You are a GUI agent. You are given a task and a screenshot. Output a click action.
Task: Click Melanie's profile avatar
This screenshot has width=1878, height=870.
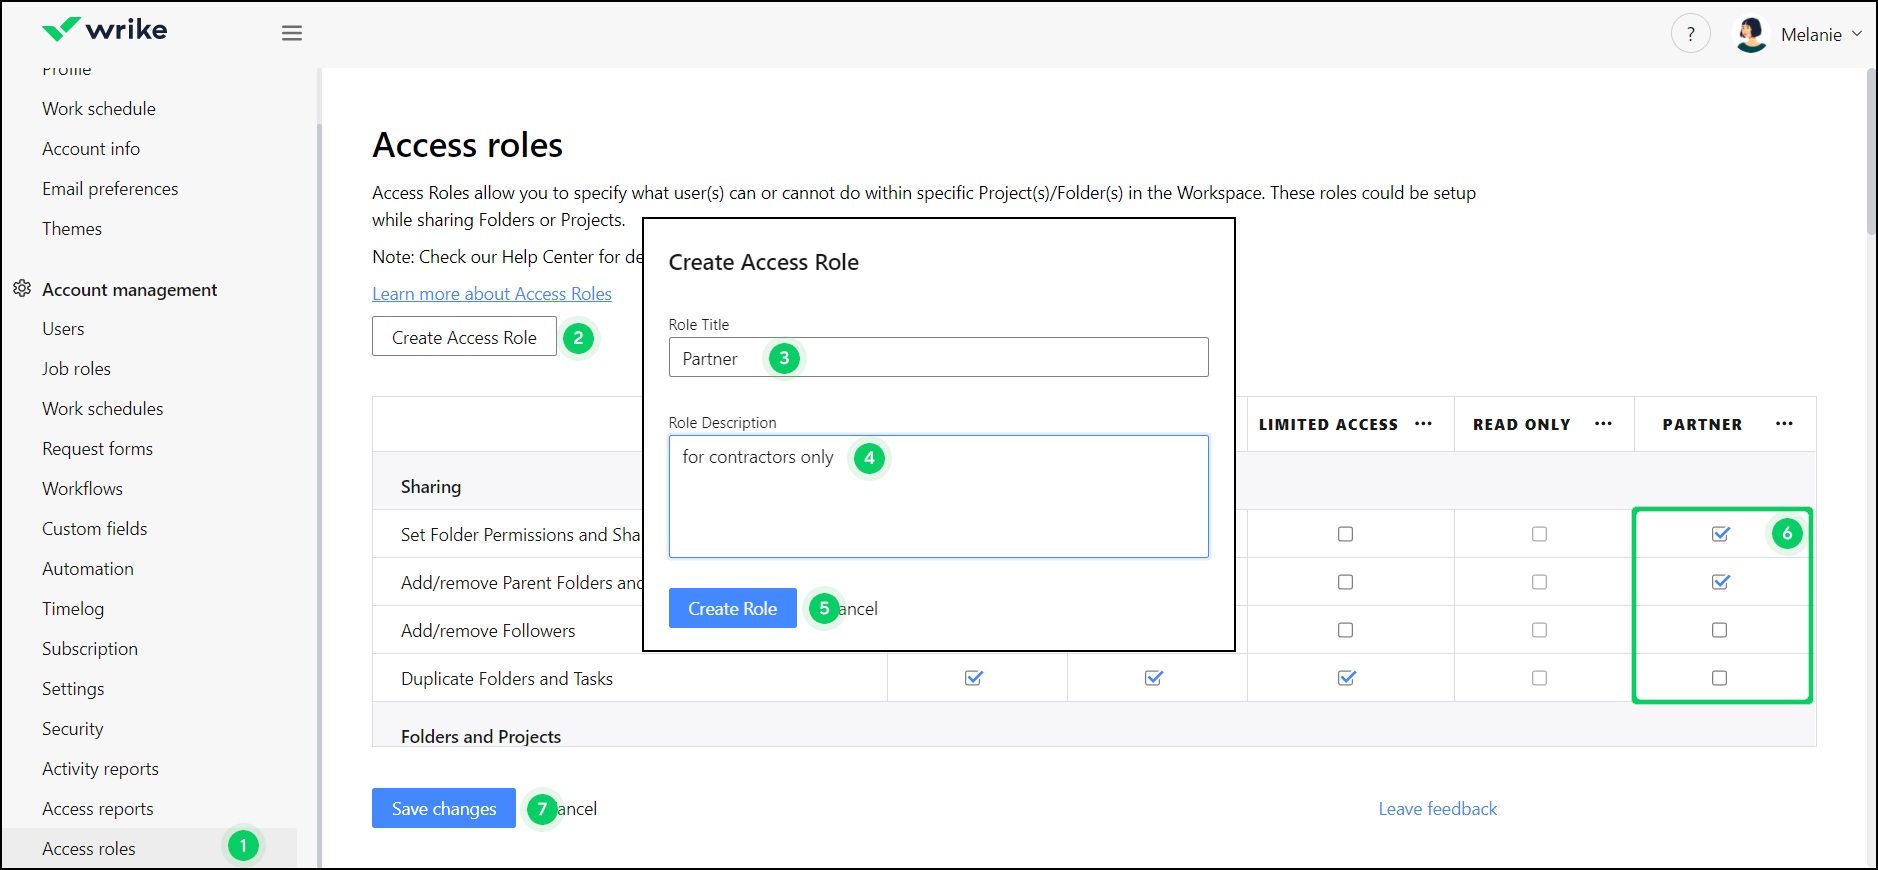coord(1751,34)
